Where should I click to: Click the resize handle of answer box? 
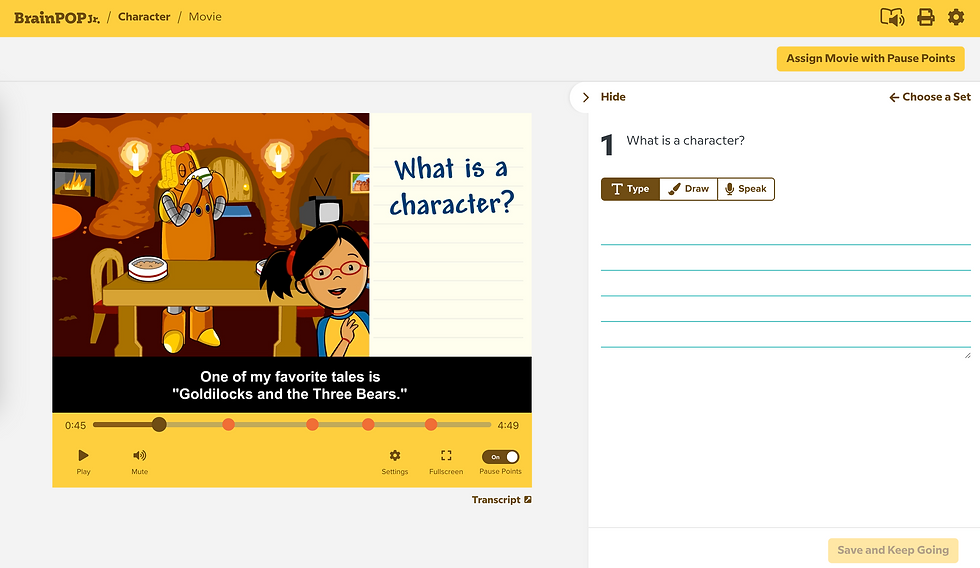(x=968, y=355)
